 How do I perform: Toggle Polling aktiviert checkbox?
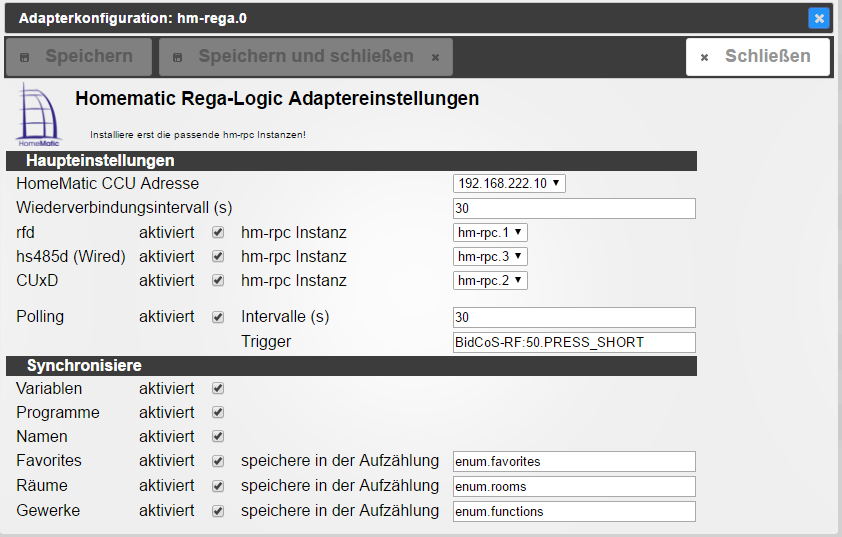[217, 317]
